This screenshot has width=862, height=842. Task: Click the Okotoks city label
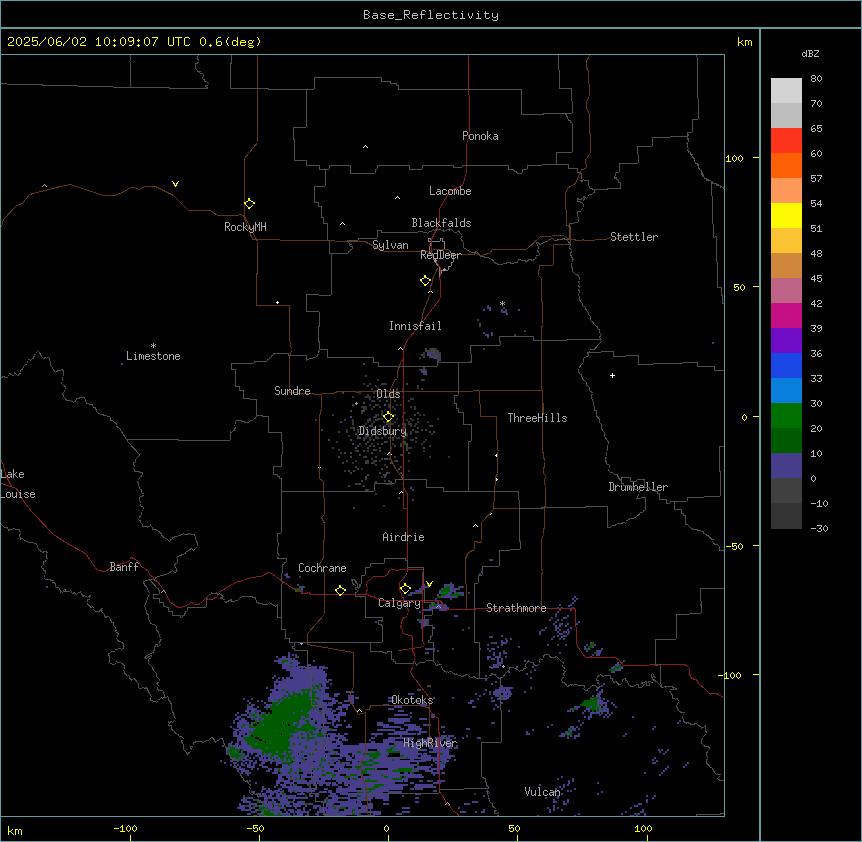412,700
